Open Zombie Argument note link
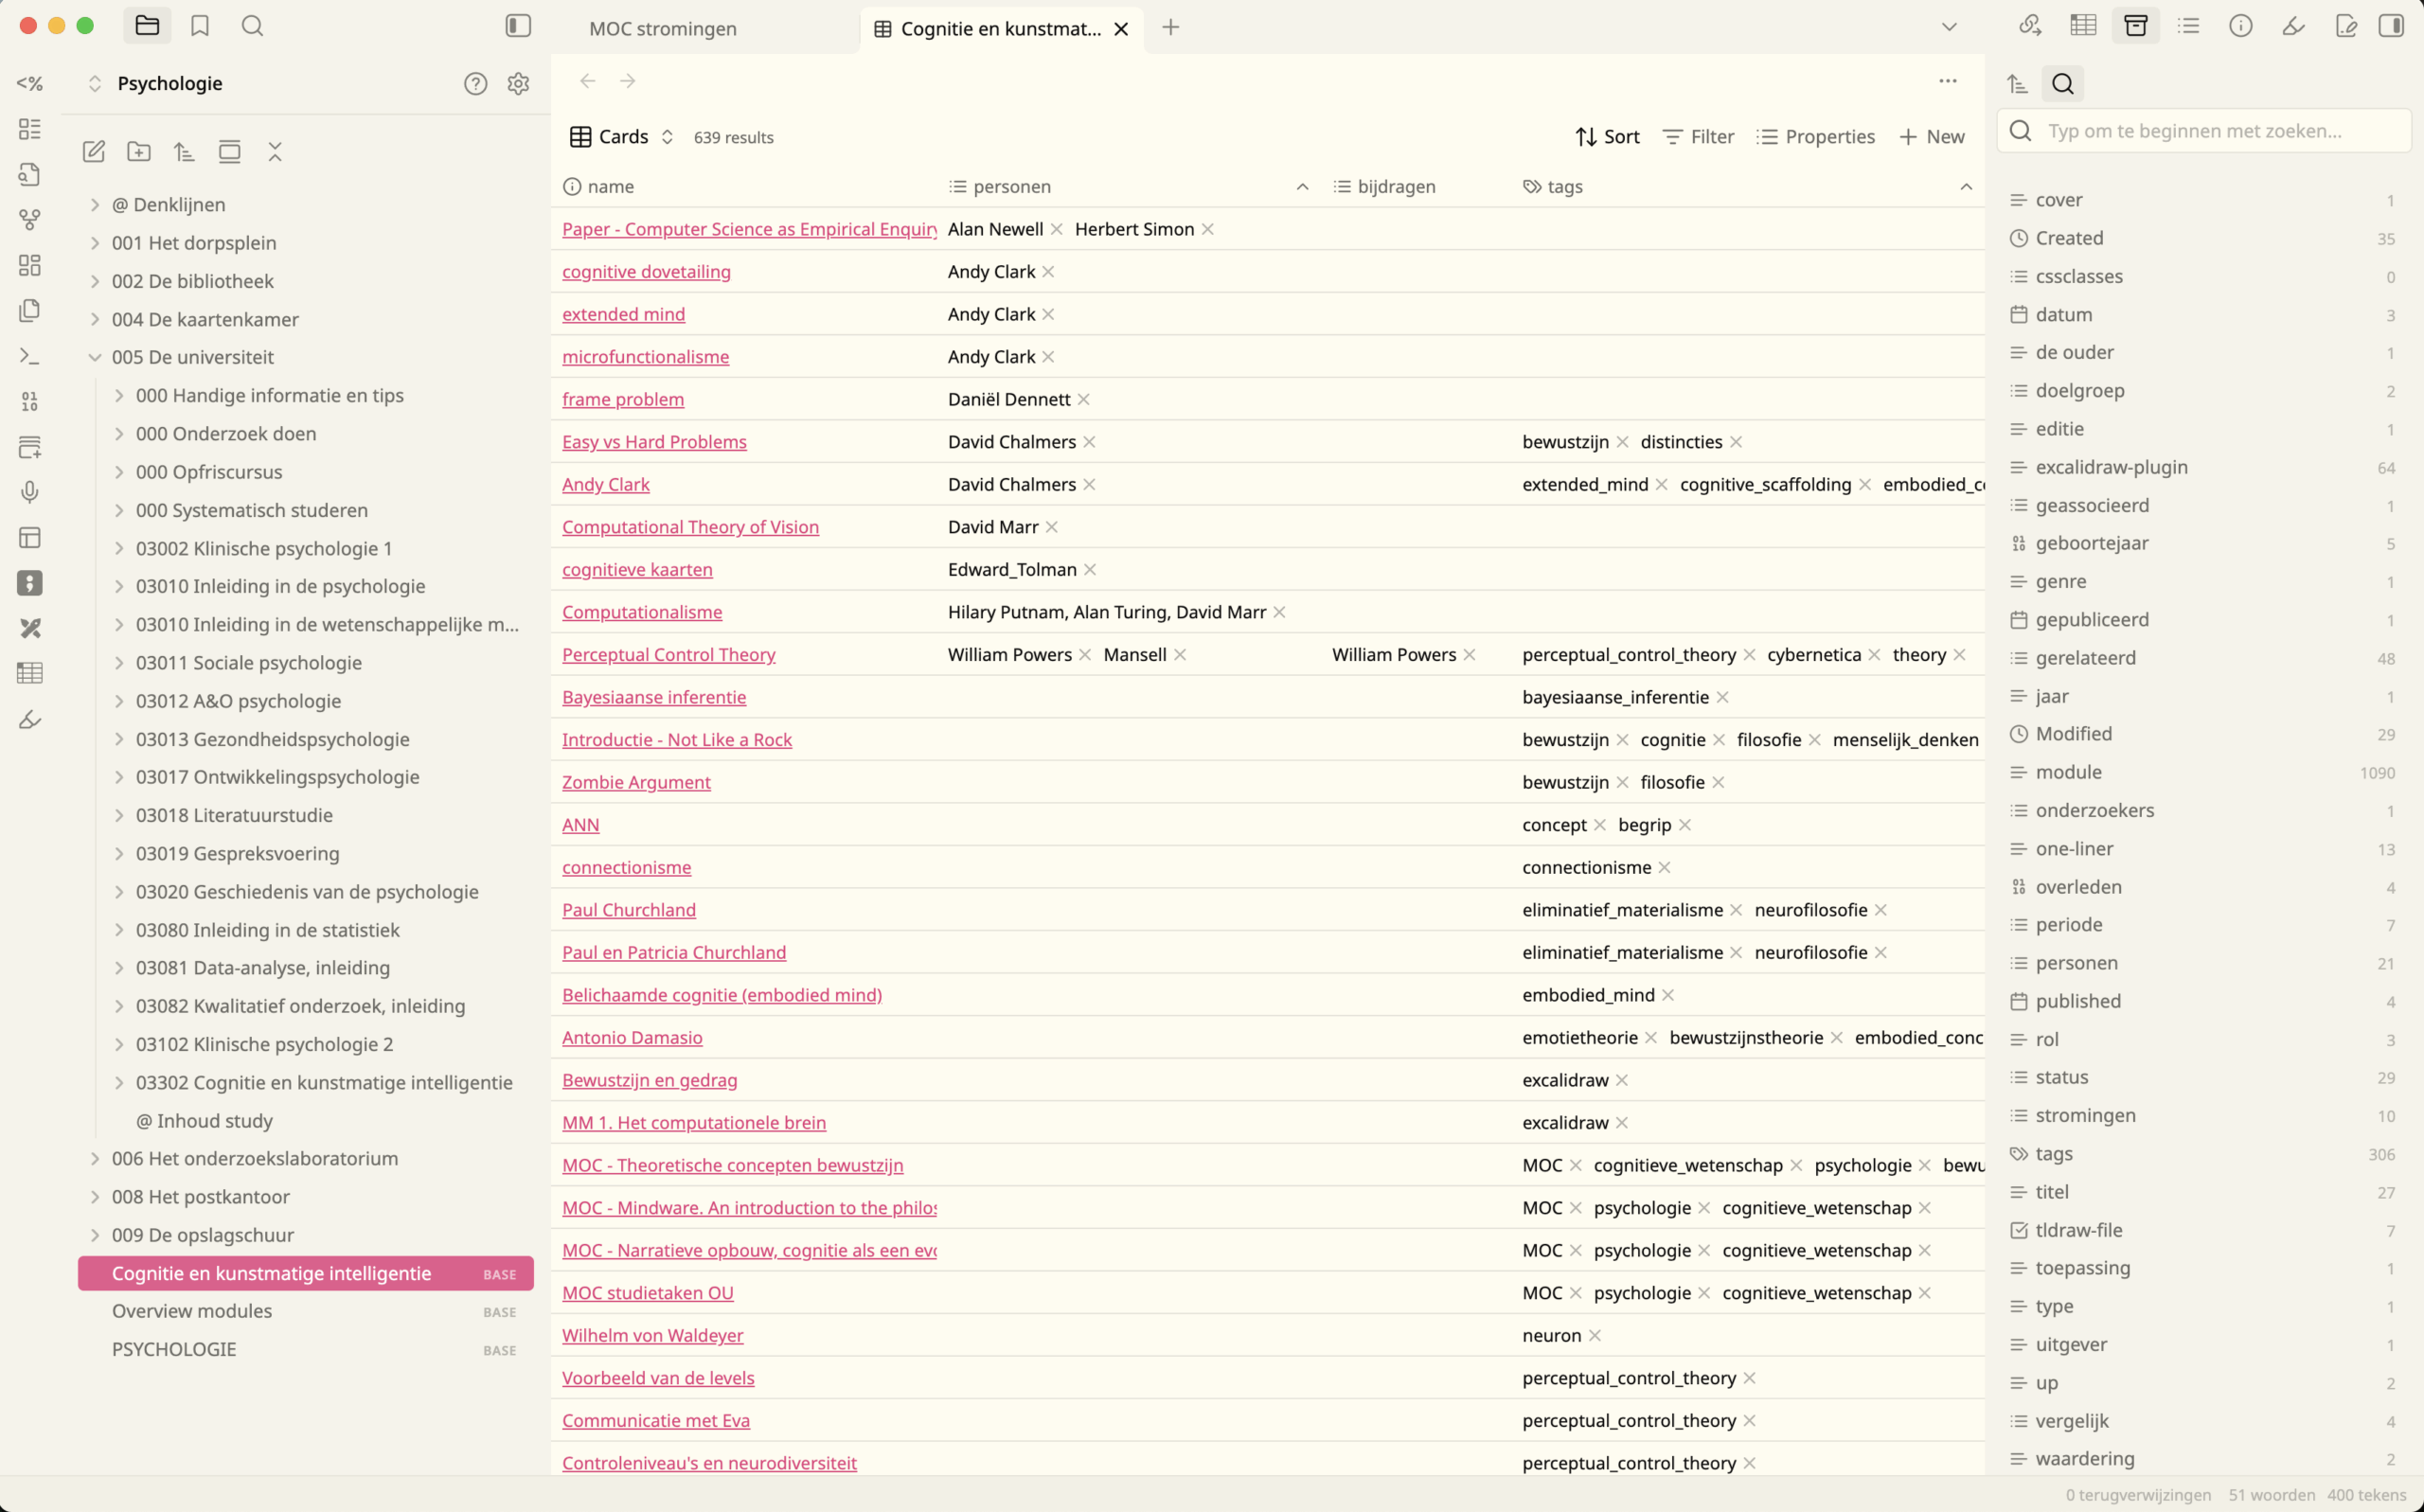Viewport: 2424px width, 1512px height. [636, 783]
